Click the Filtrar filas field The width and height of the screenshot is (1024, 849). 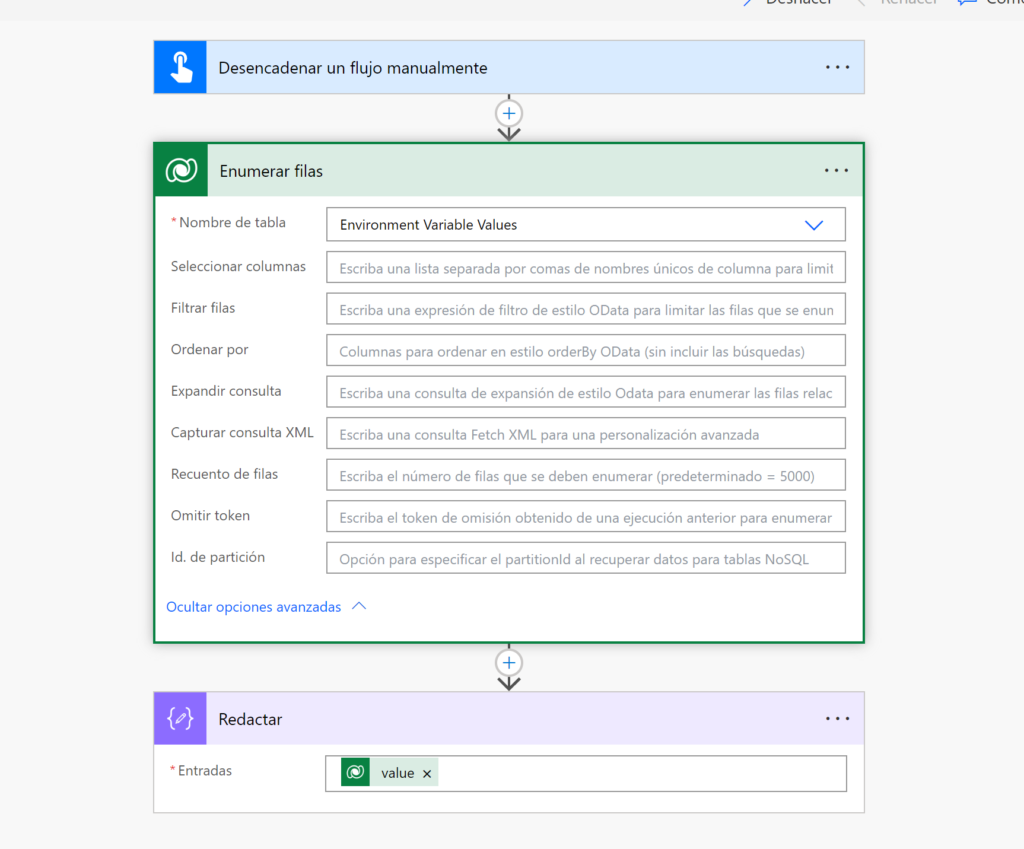pos(586,310)
